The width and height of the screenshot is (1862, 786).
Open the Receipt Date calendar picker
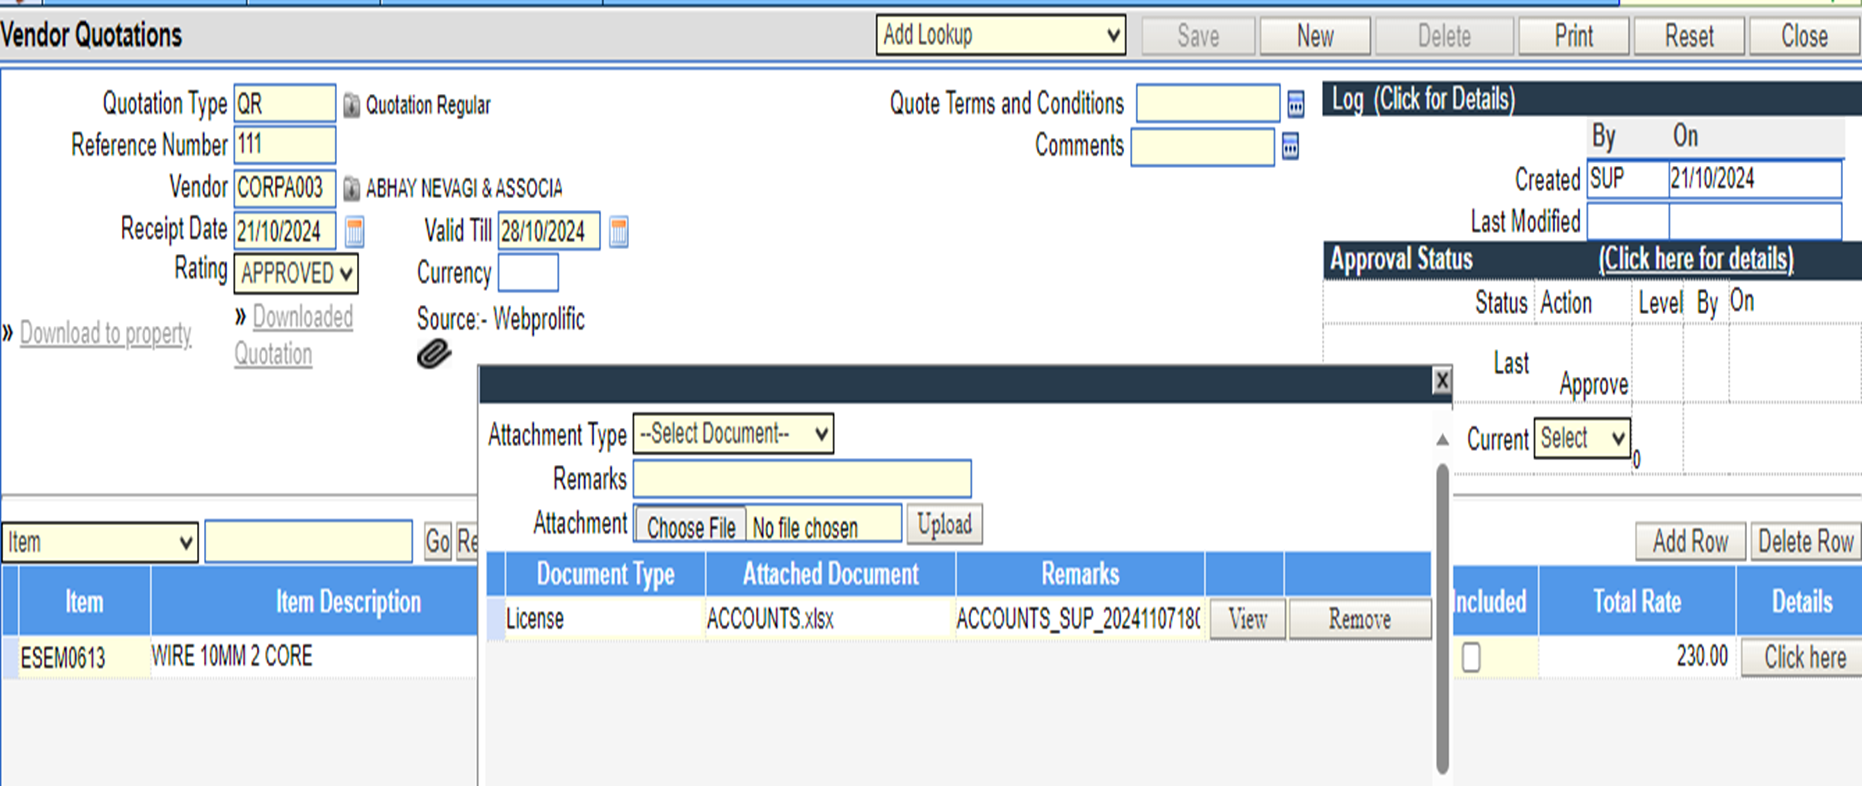click(354, 232)
